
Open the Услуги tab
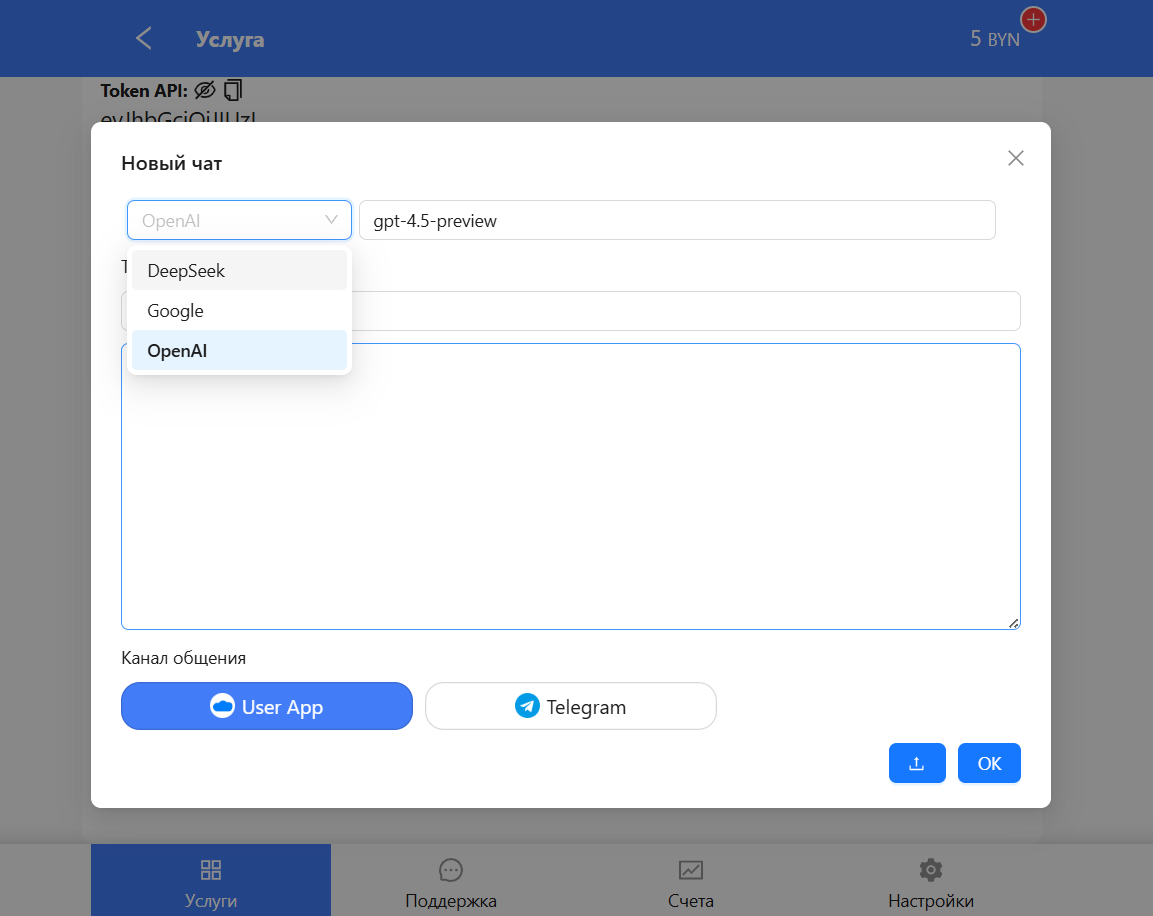(211, 880)
